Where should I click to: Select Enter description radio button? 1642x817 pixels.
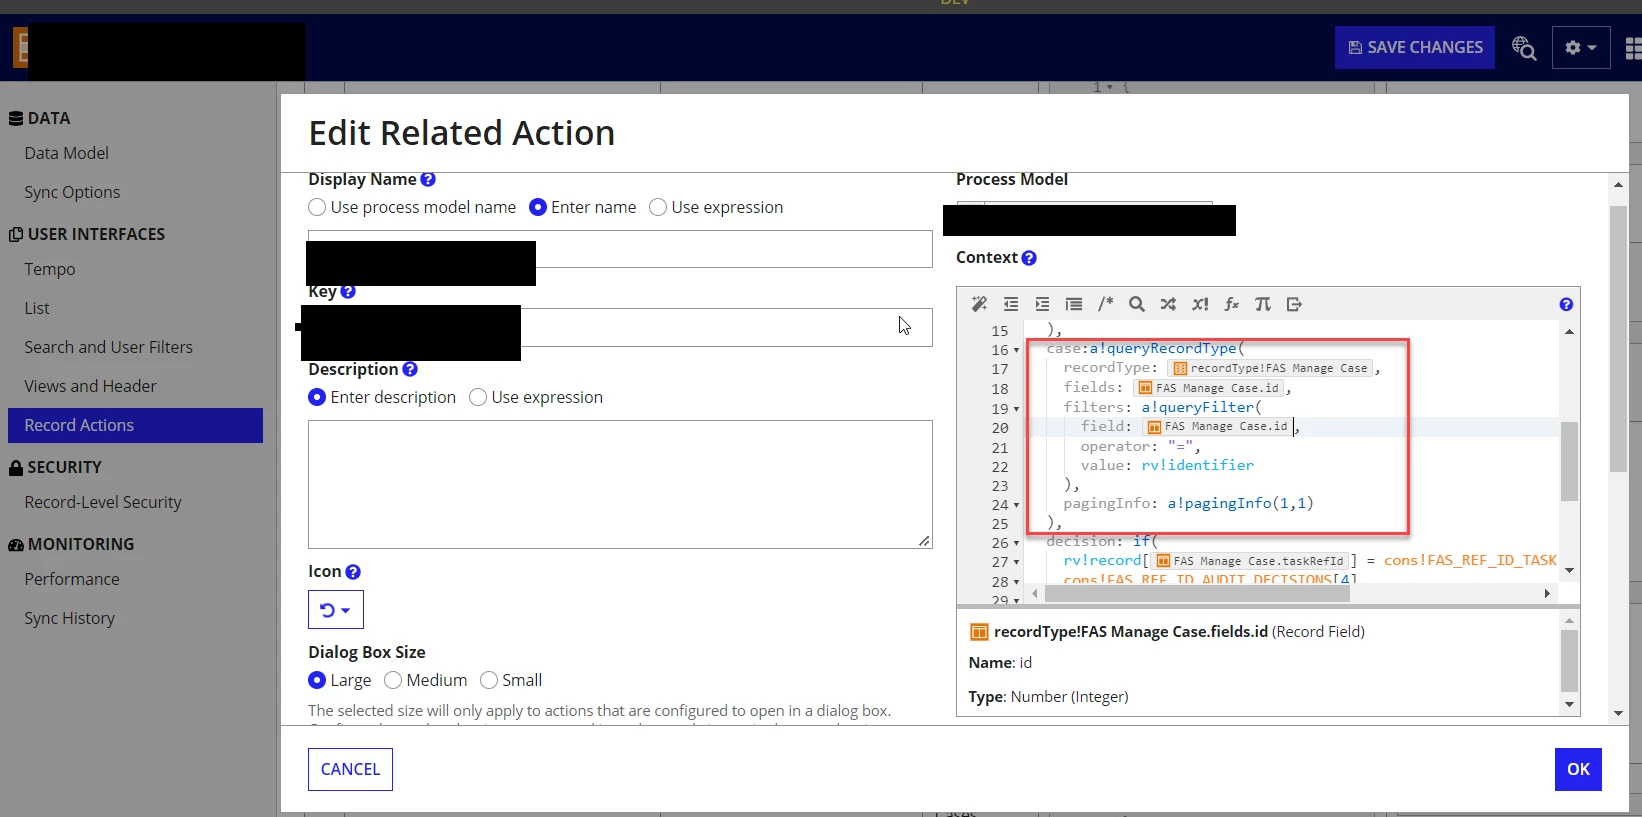[x=317, y=397]
